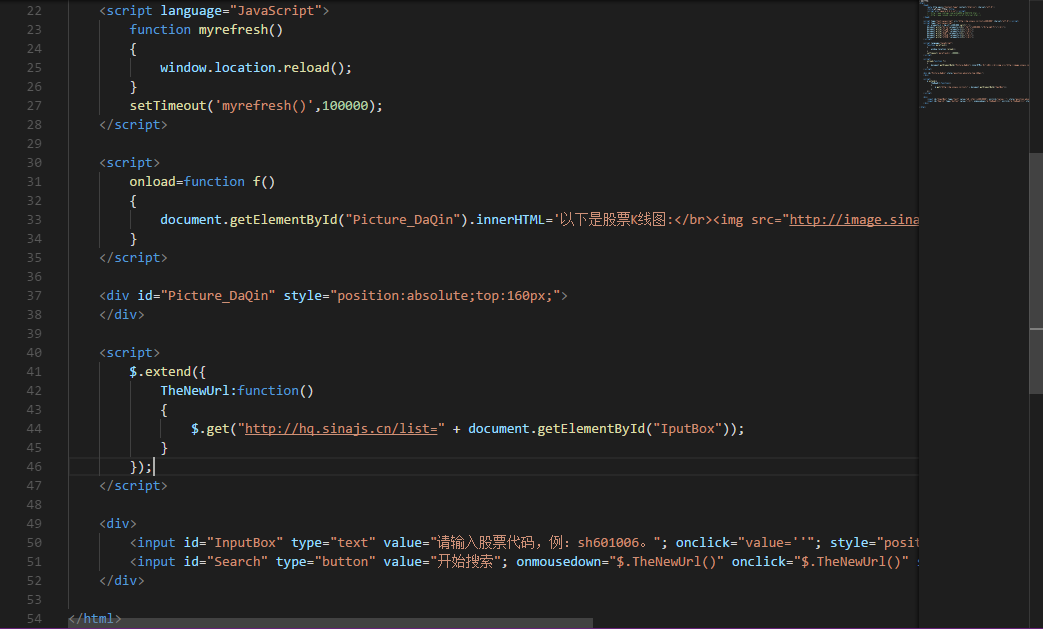This screenshot has height=629, width=1043.
Task: Click the closing div tag on line 52
Action: coord(122,581)
